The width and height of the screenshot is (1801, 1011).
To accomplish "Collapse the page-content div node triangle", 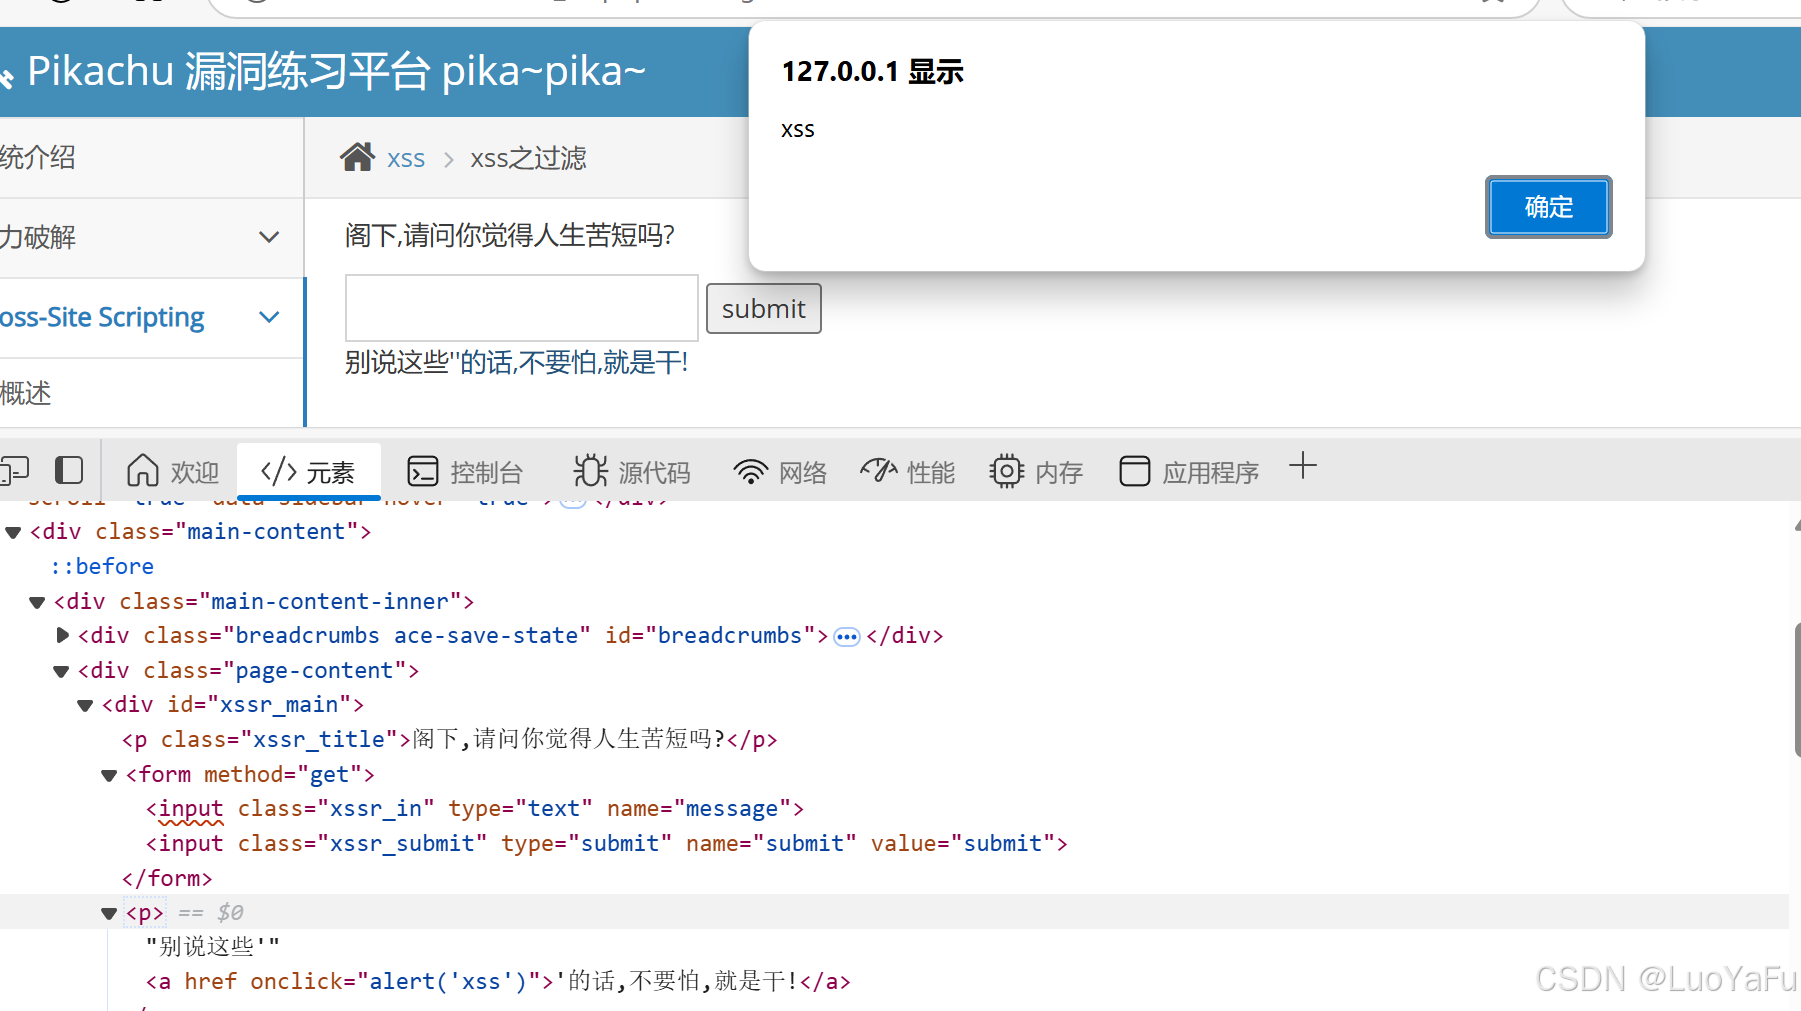I will click(61, 671).
